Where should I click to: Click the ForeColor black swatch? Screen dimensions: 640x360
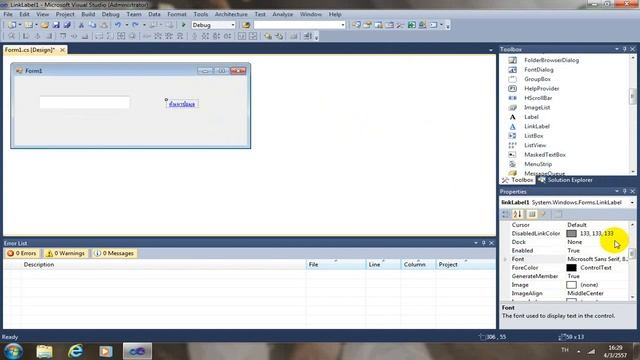pyautogui.click(x=571, y=268)
